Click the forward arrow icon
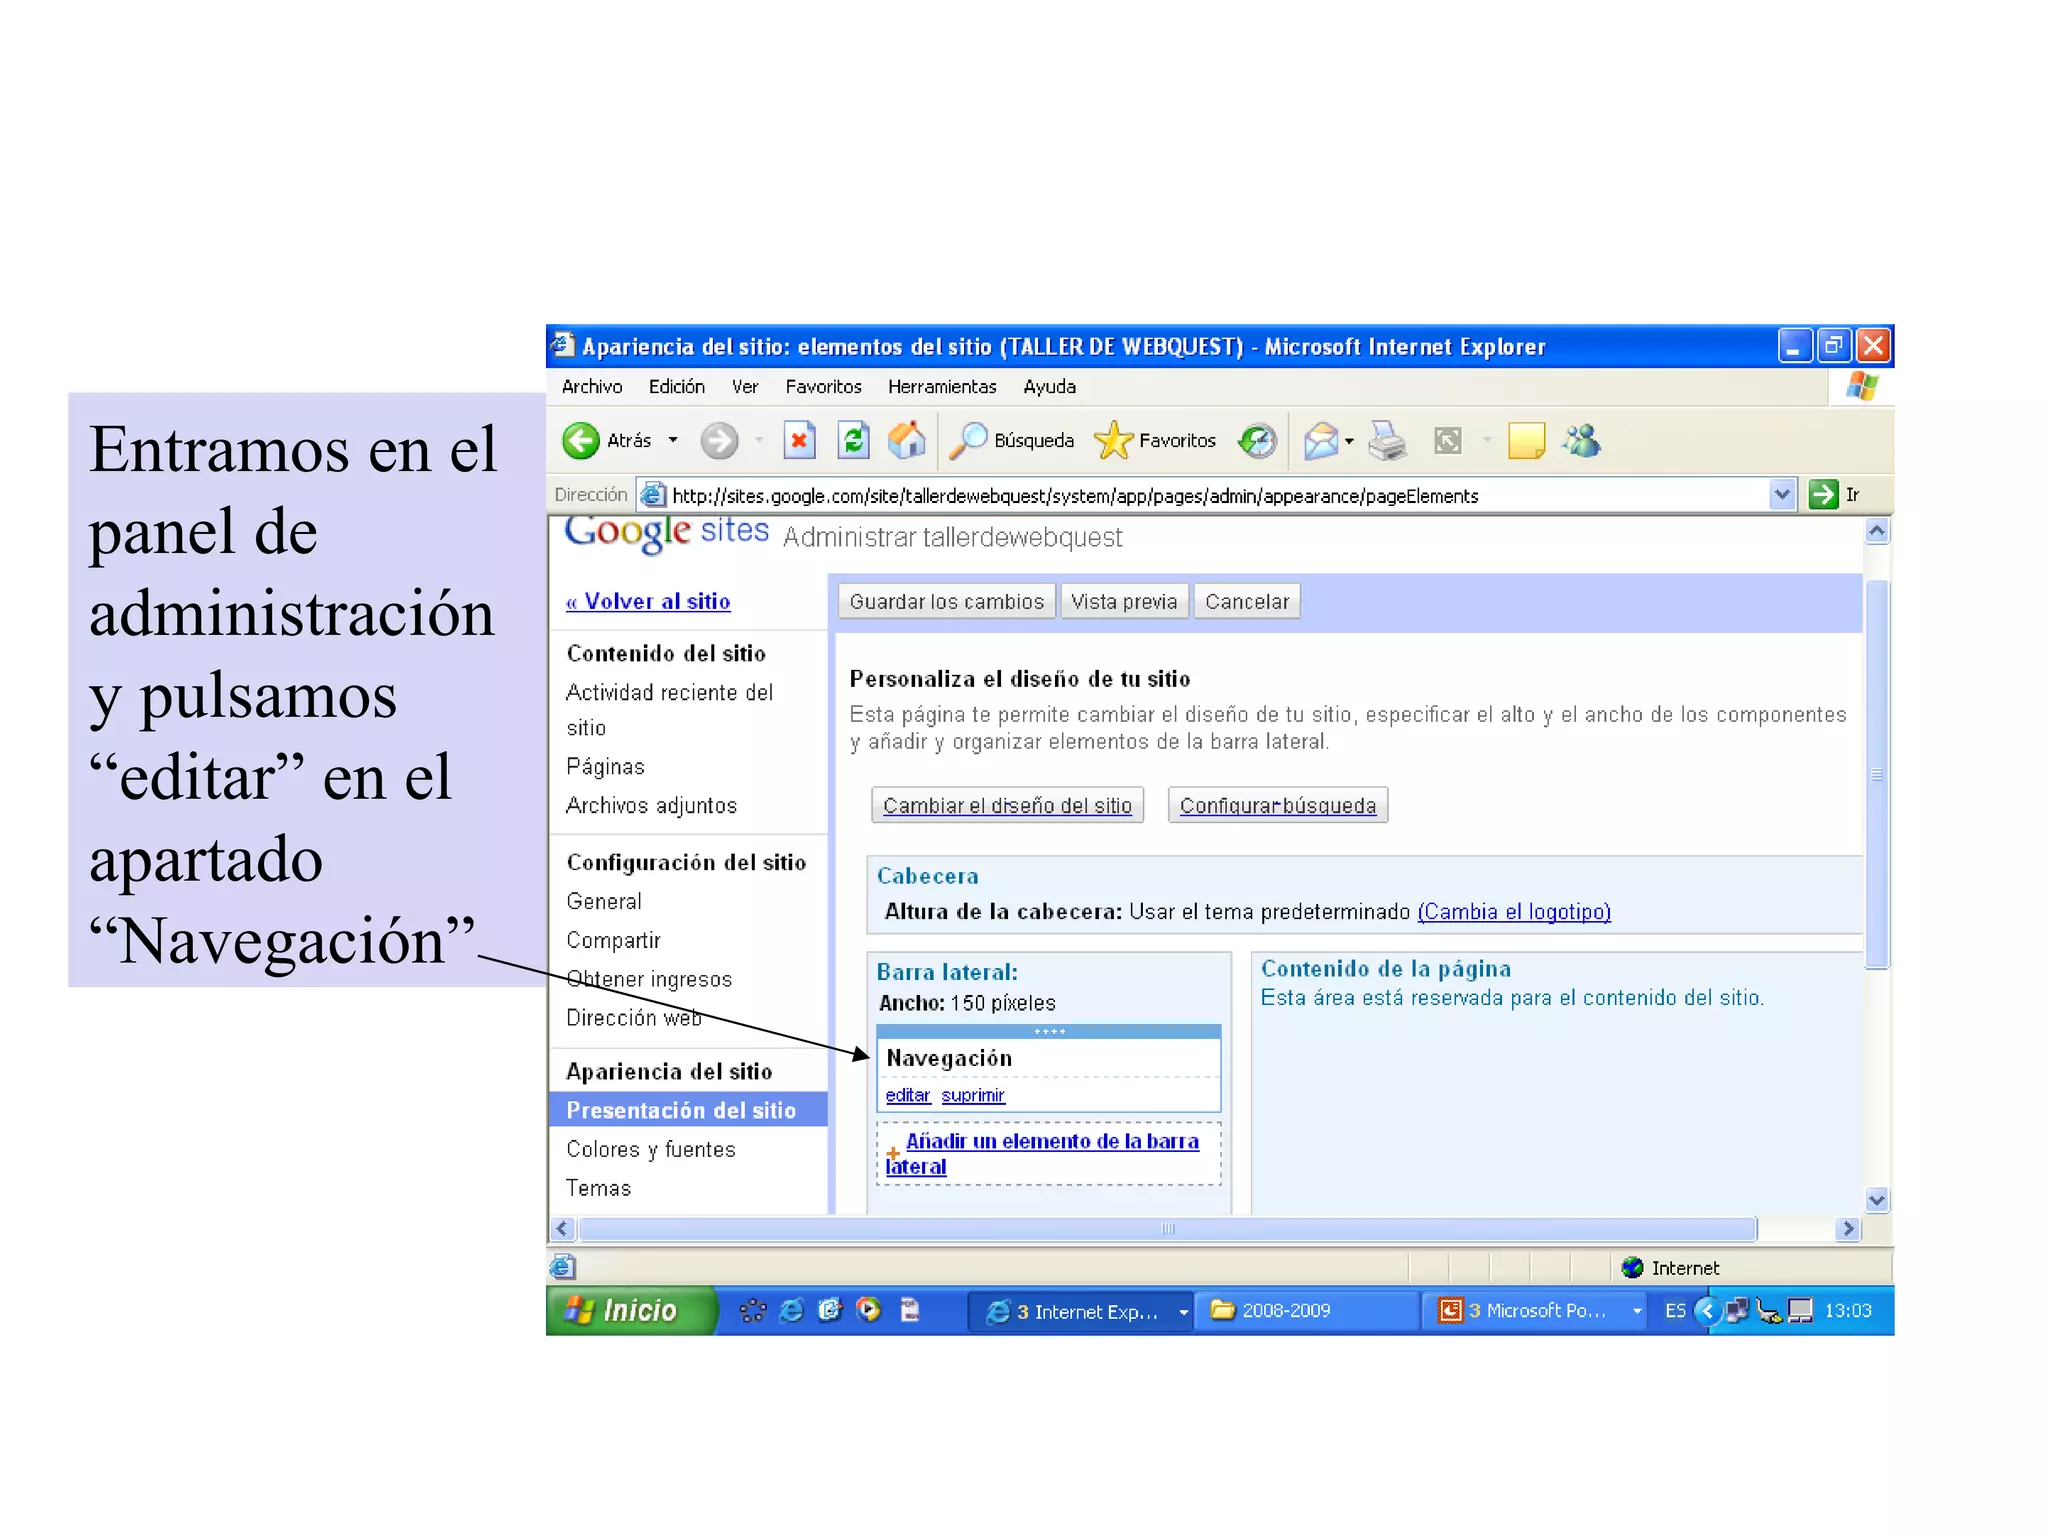 [719, 441]
